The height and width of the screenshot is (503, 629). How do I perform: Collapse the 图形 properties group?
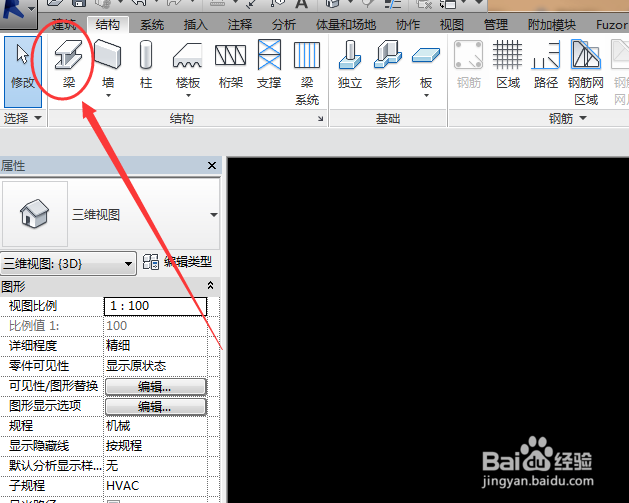coord(210,285)
